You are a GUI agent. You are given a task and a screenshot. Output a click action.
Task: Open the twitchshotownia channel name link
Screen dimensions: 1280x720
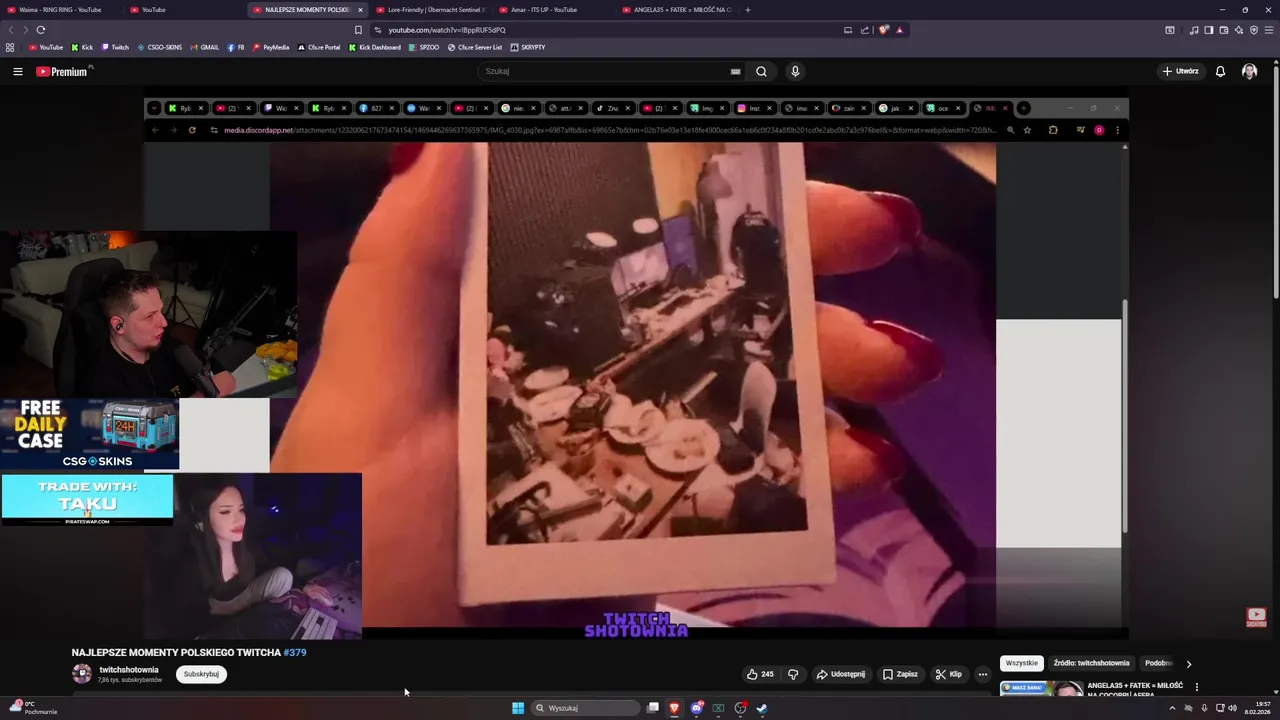click(129, 669)
